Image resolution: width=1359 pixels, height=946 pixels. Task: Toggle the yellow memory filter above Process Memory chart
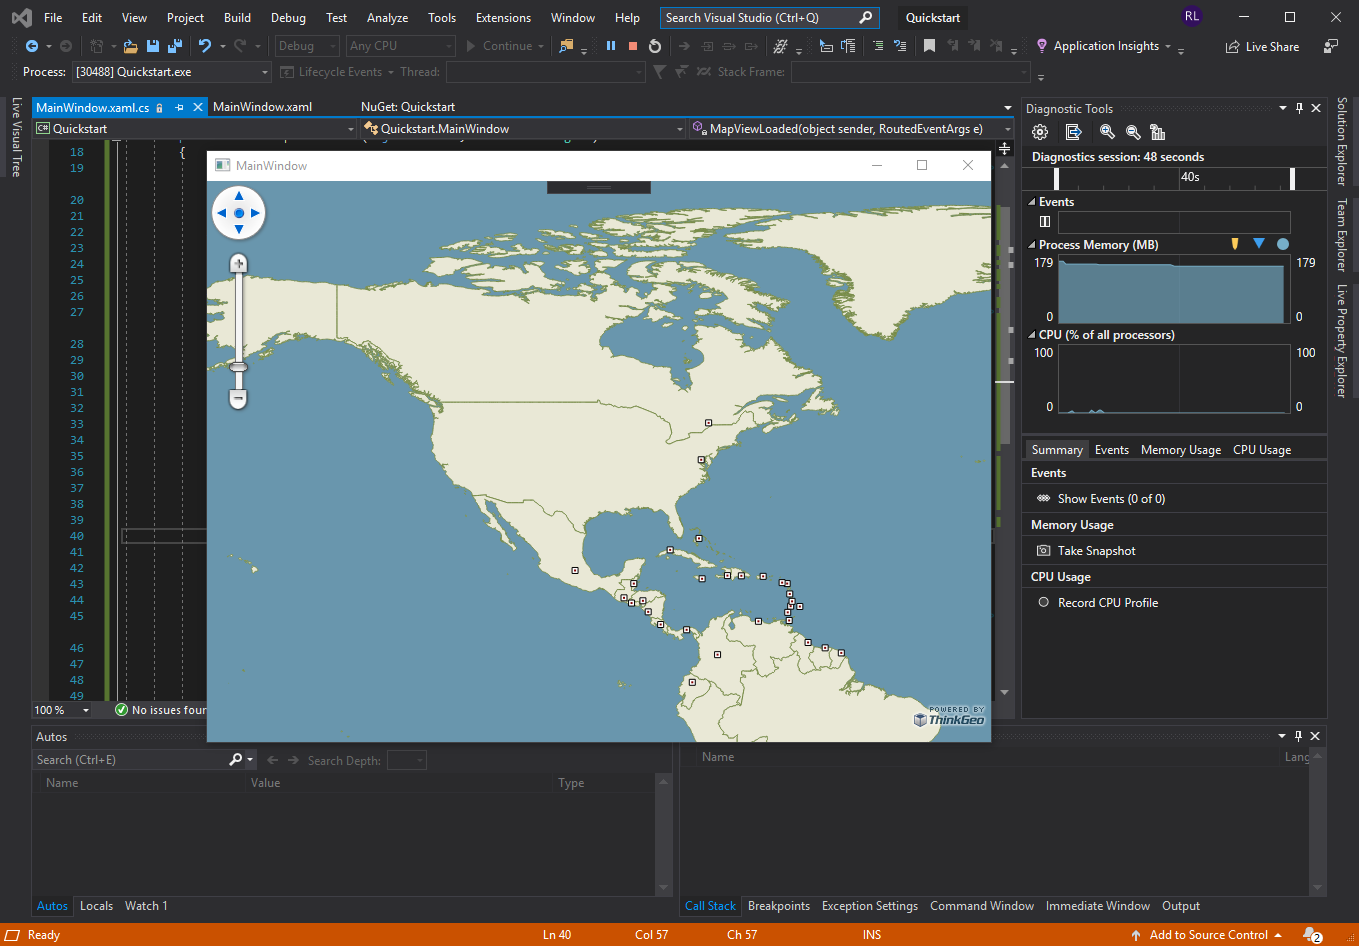click(1235, 243)
